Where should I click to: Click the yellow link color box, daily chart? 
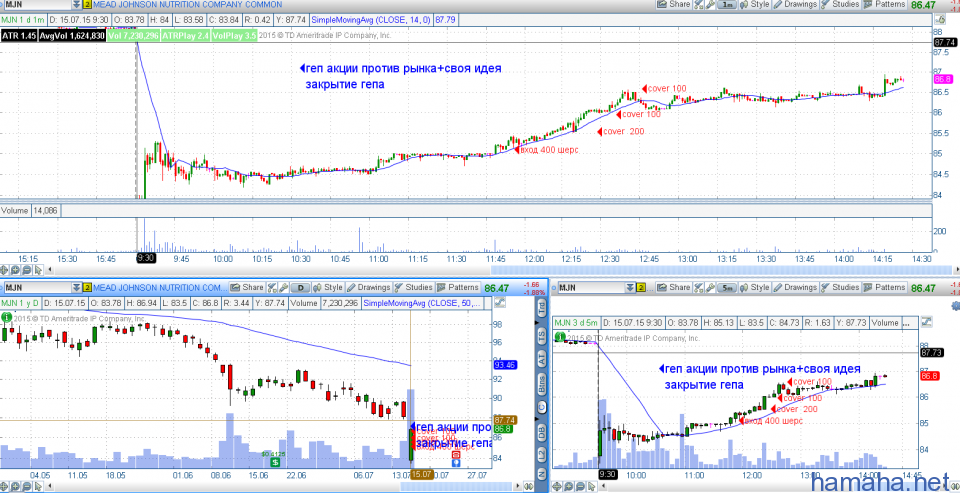click(87, 287)
